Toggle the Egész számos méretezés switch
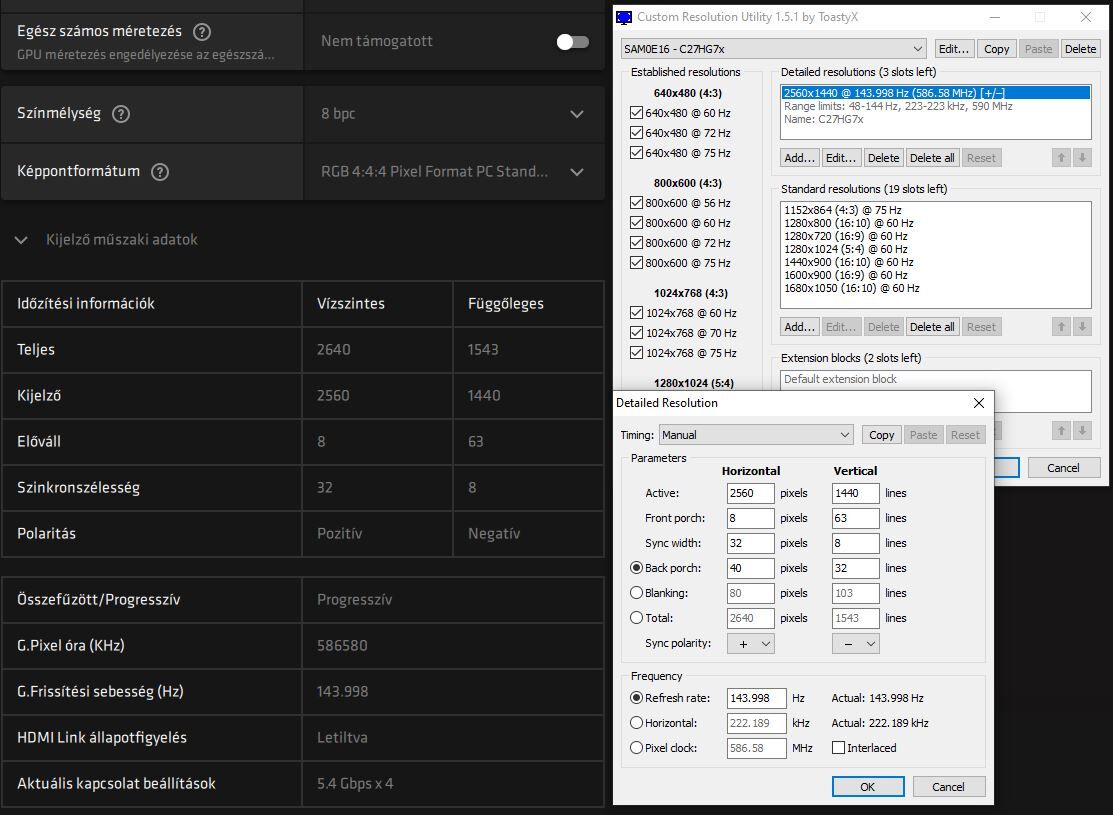 point(573,42)
